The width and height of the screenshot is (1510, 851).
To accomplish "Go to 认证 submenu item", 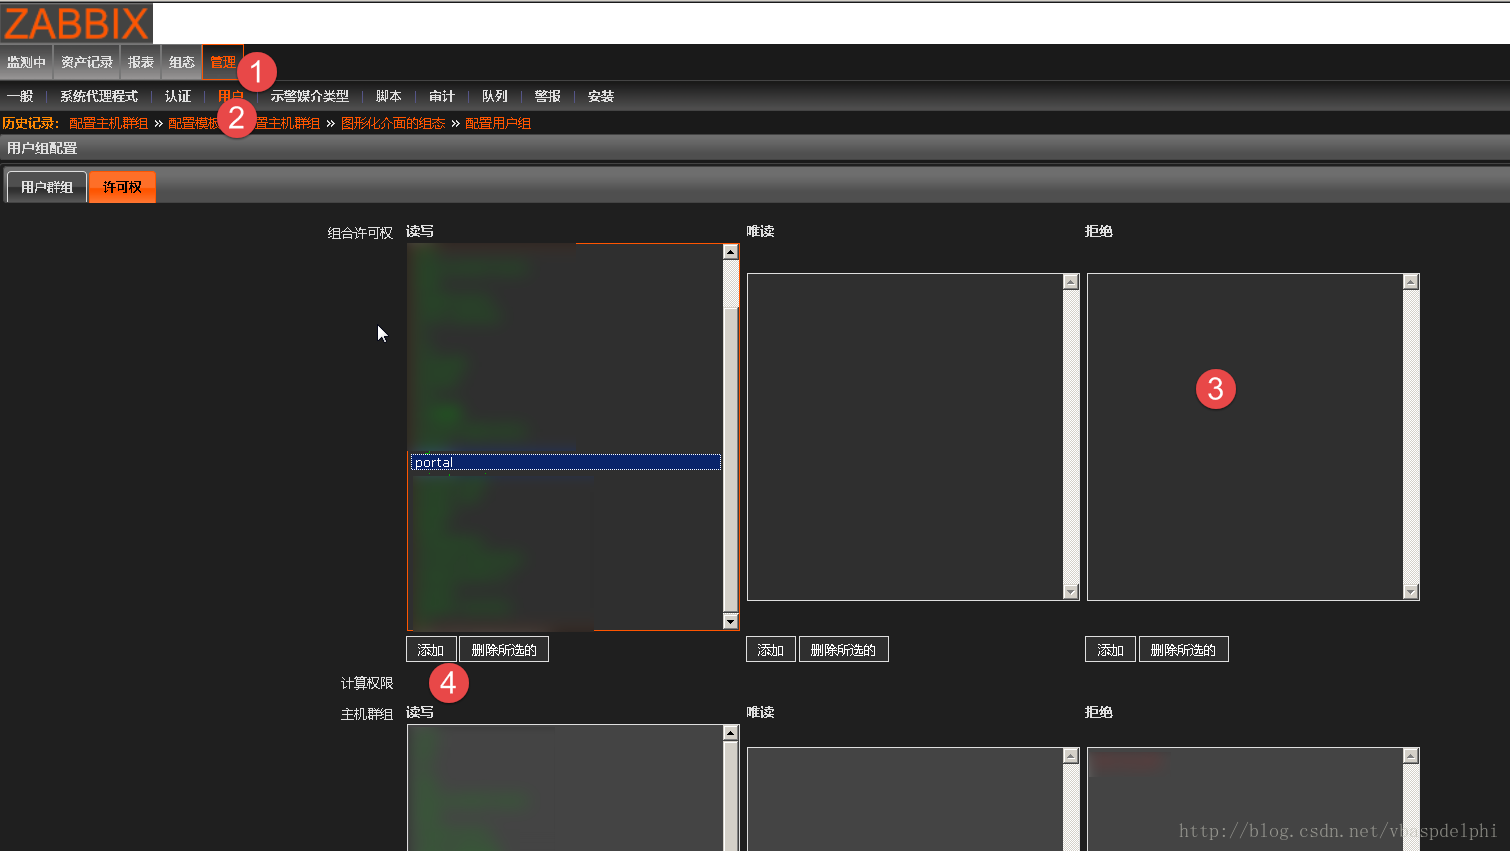I will point(178,96).
